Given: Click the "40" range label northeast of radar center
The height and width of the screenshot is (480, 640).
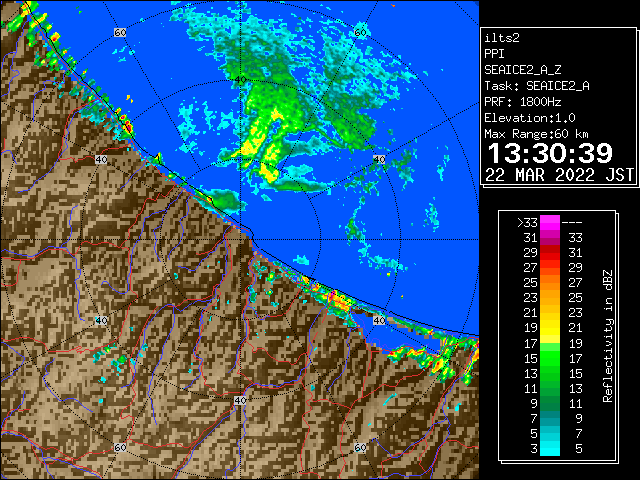Looking at the screenshot, I should [379, 159].
